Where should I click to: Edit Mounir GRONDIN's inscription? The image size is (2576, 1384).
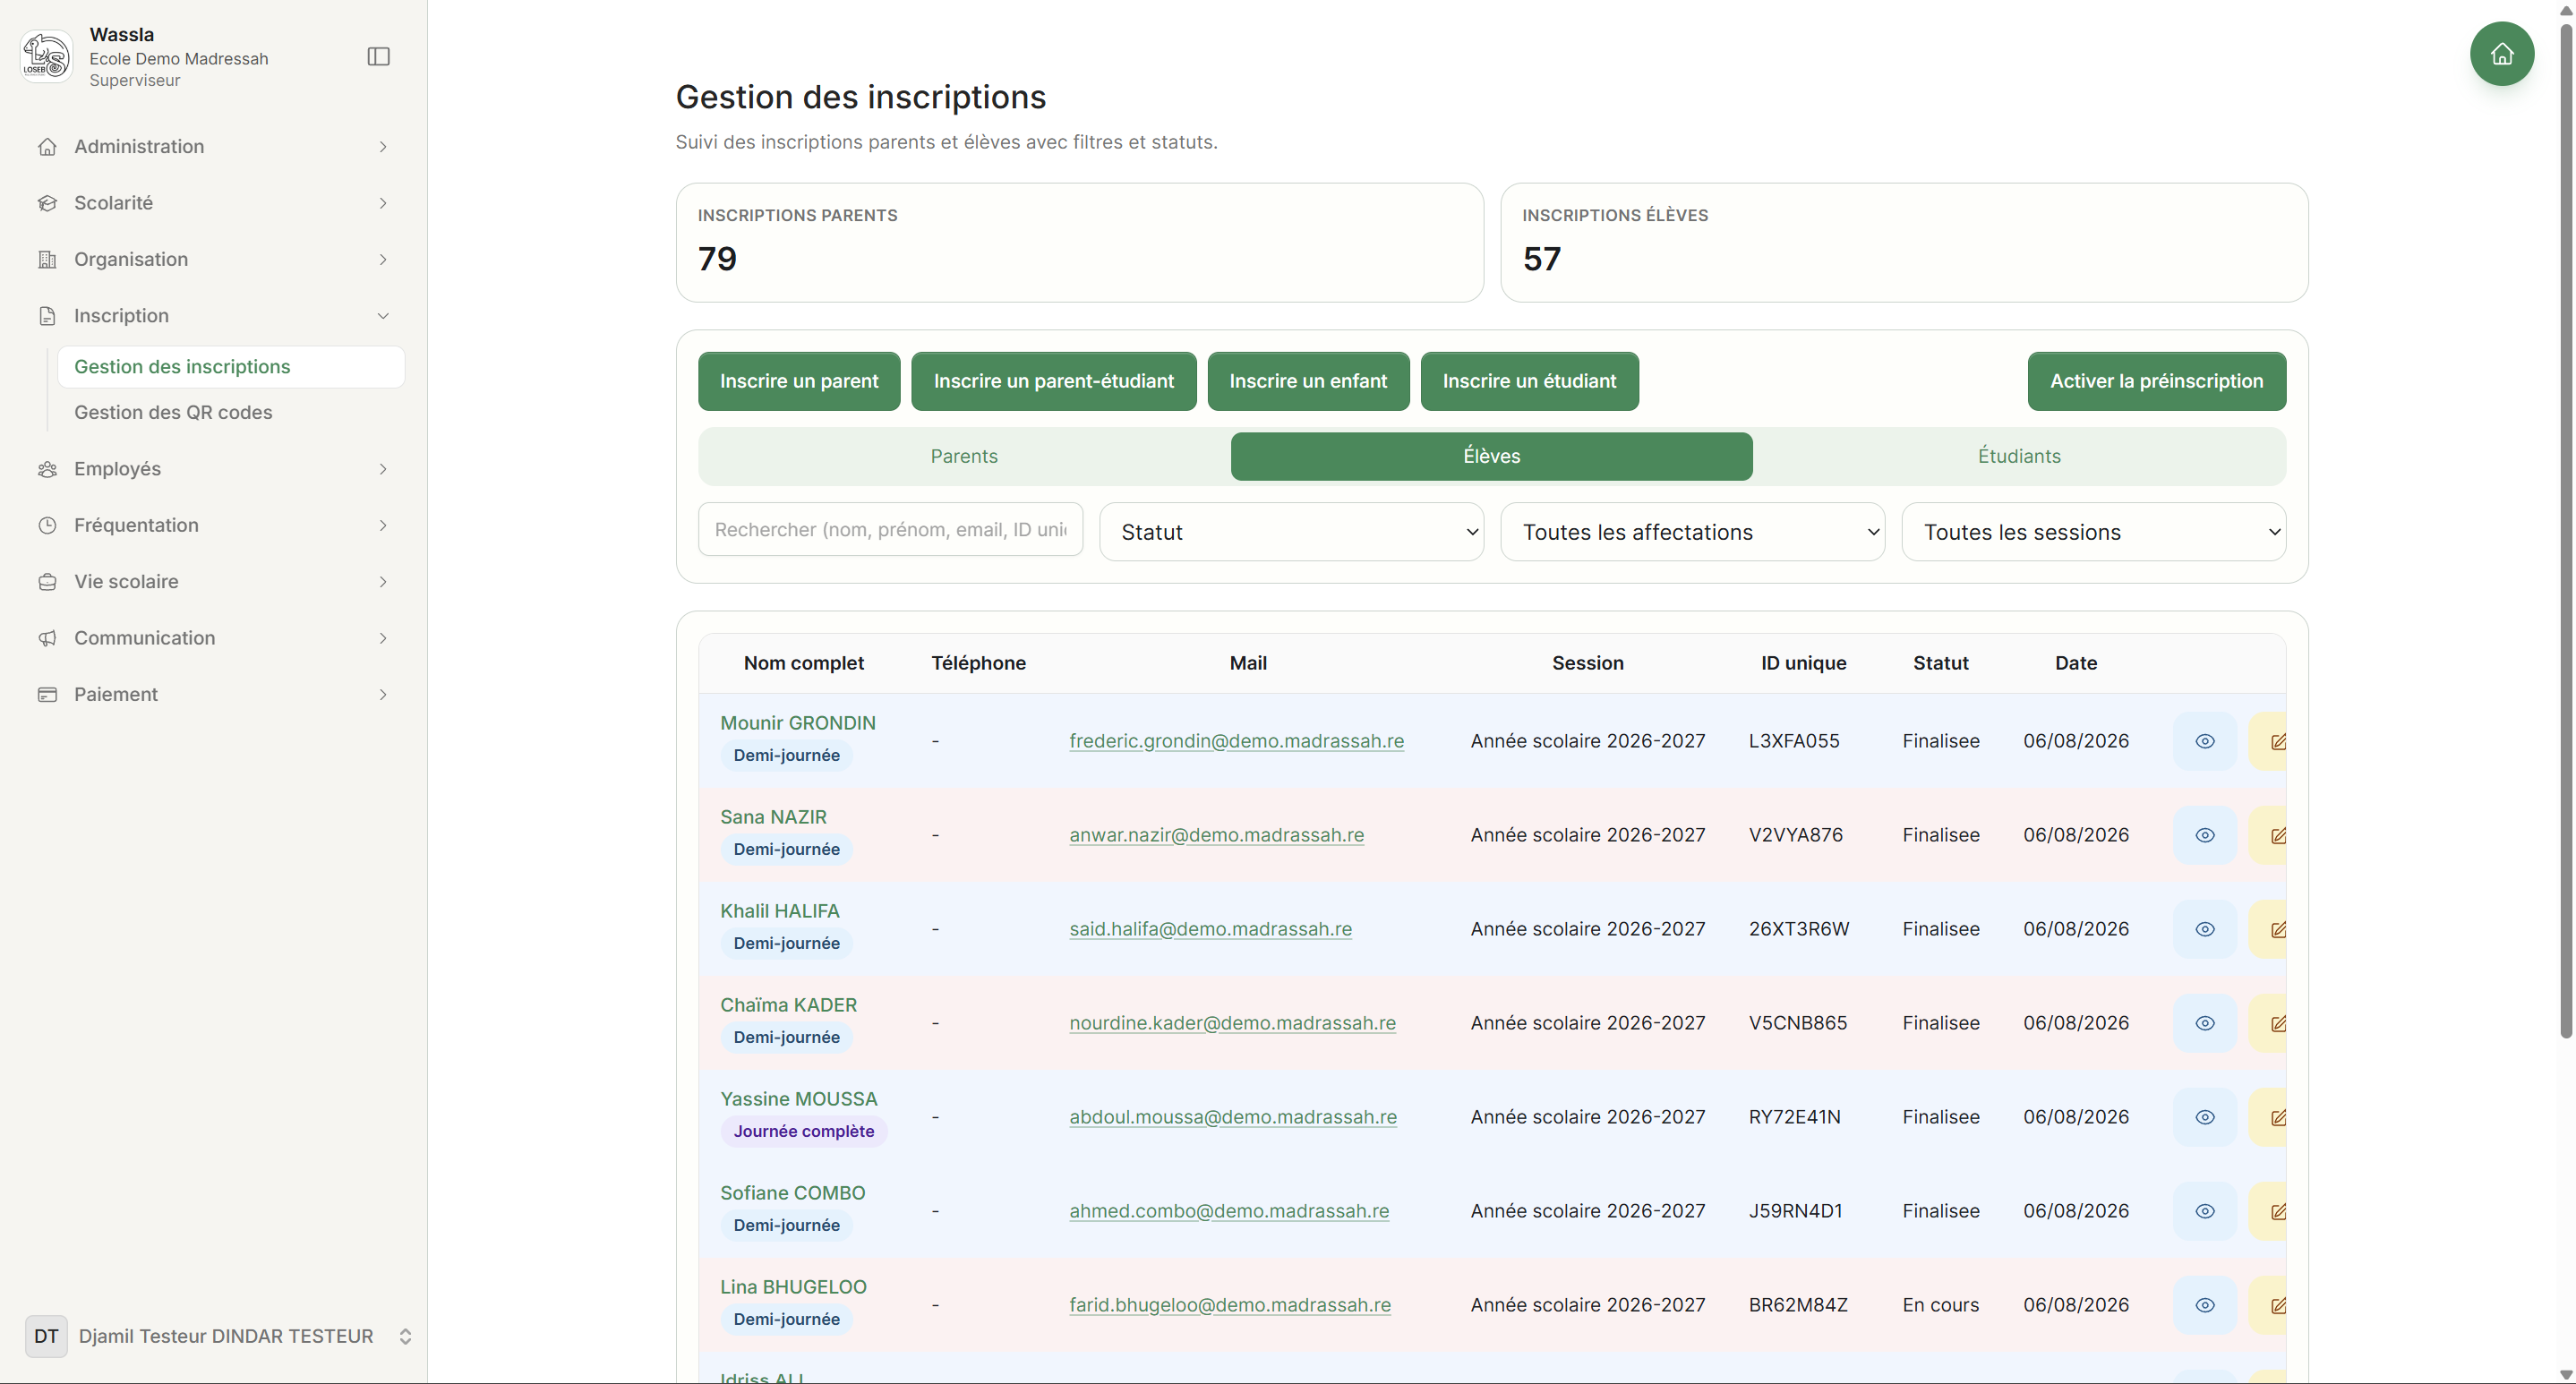pyautogui.click(x=2270, y=741)
